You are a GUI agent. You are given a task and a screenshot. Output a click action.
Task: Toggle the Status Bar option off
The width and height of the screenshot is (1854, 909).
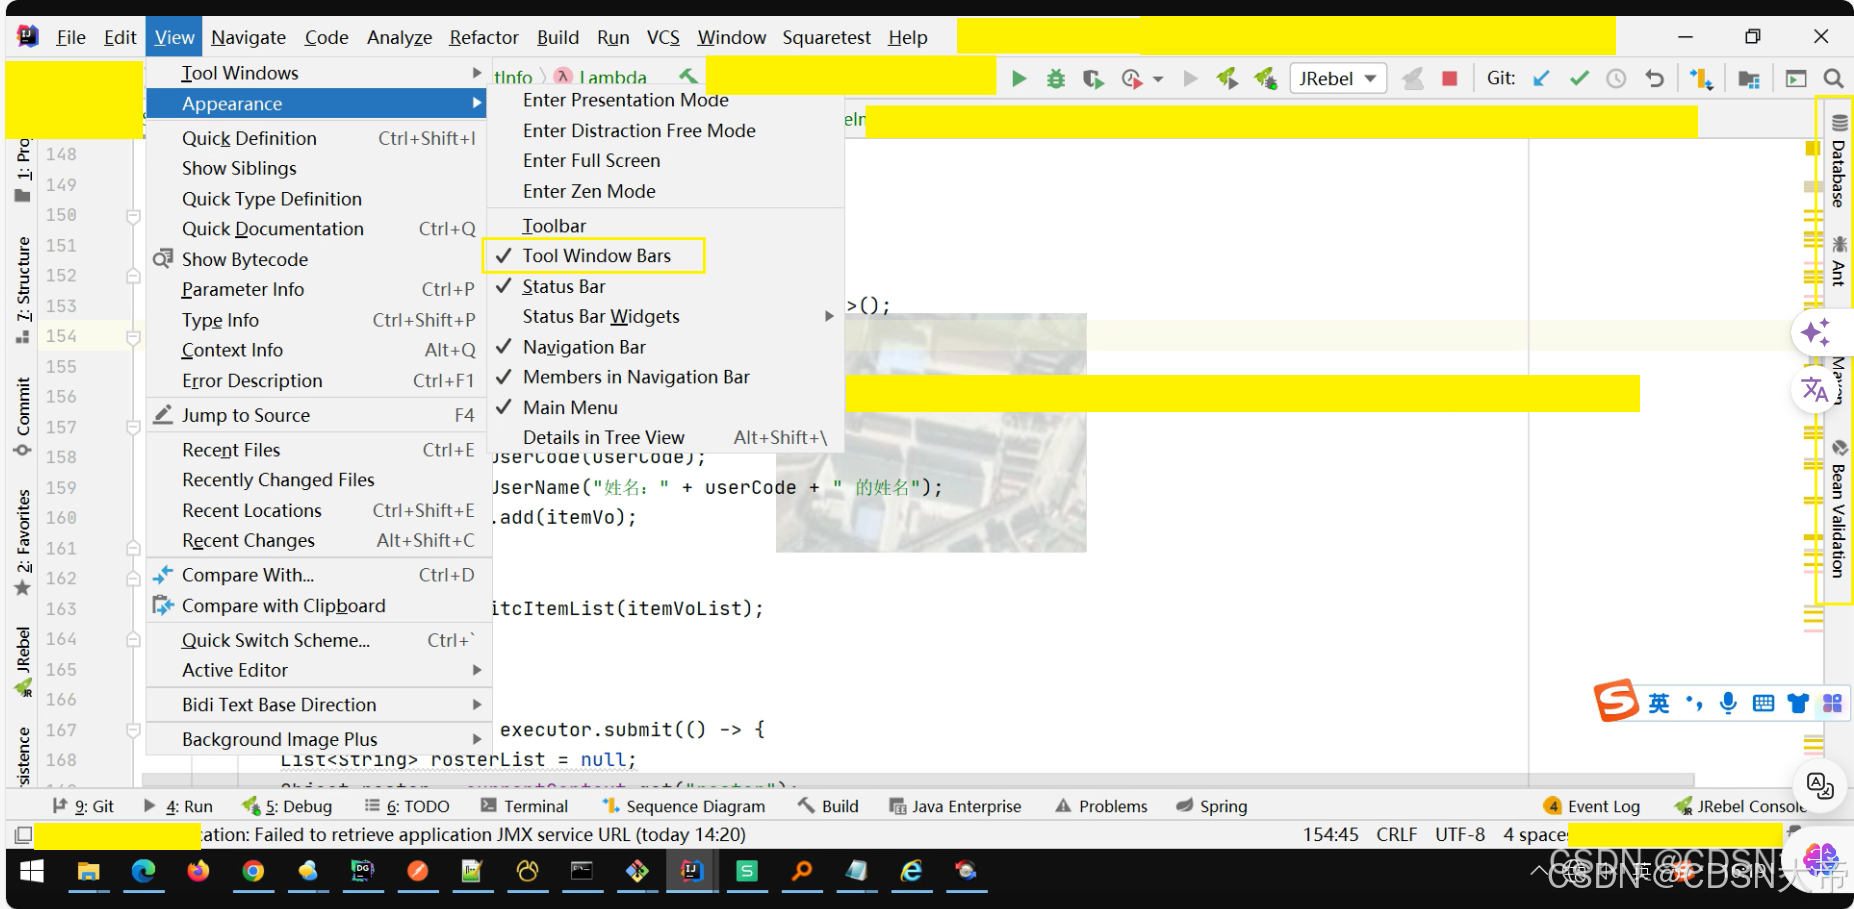point(563,286)
